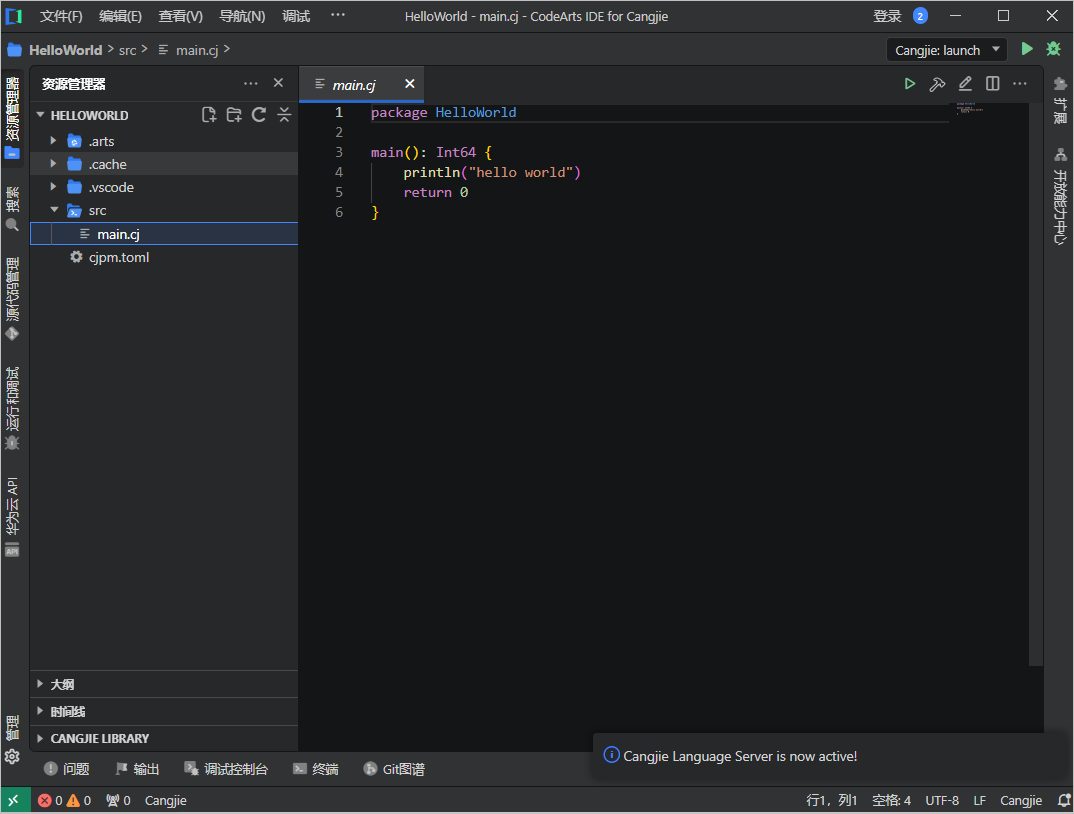Click src in the breadcrumb
This screenshot has width=1074, height=814.
coord(127,50)
